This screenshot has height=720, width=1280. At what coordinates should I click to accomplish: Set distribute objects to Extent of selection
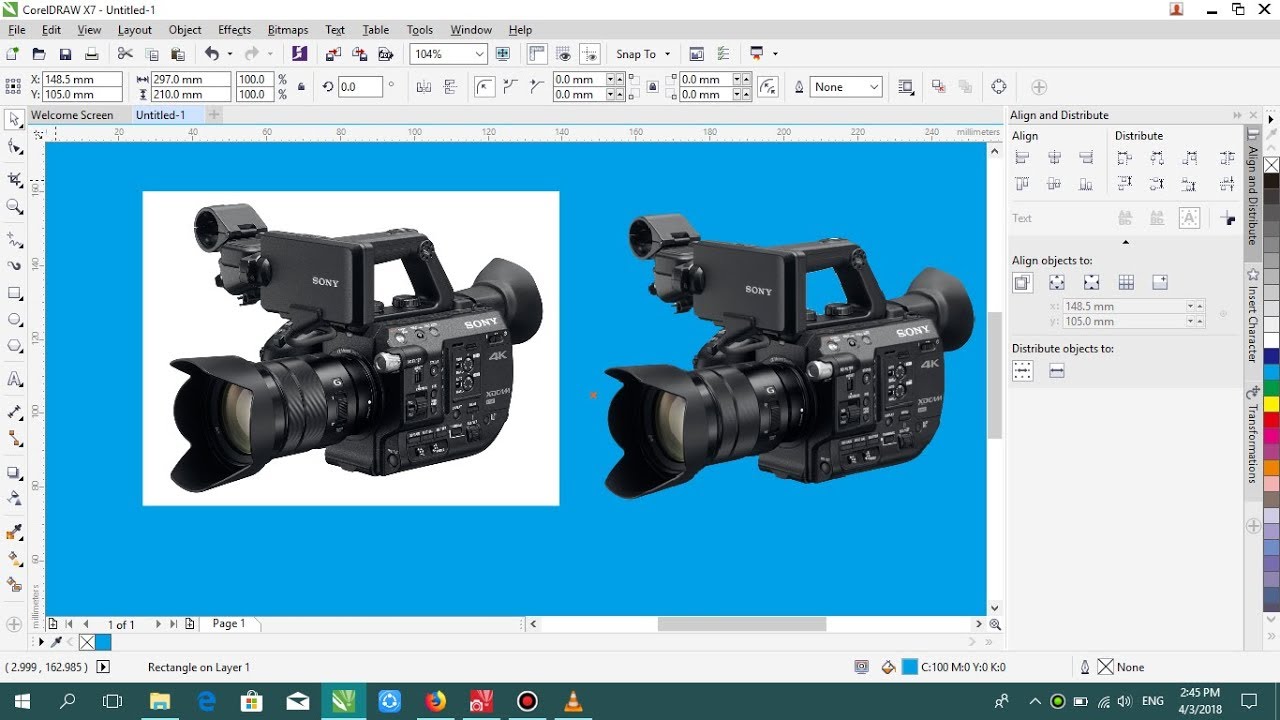tap(1022, 371)
